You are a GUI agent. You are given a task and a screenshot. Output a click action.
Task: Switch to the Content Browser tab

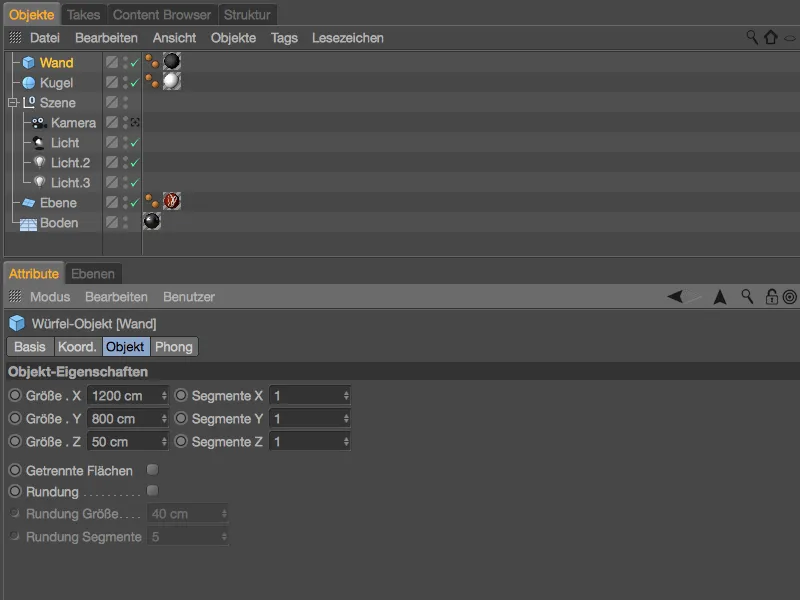click(162, 15)
